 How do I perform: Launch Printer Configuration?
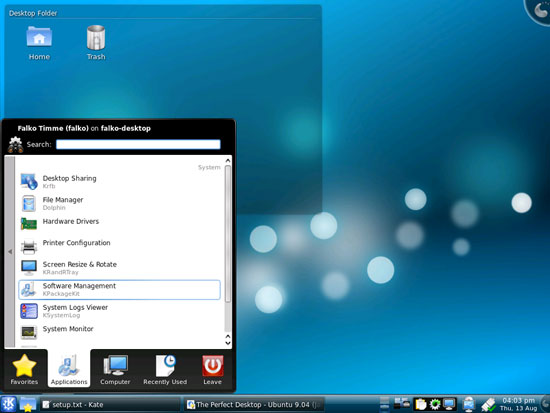click(x=119, y=246)
